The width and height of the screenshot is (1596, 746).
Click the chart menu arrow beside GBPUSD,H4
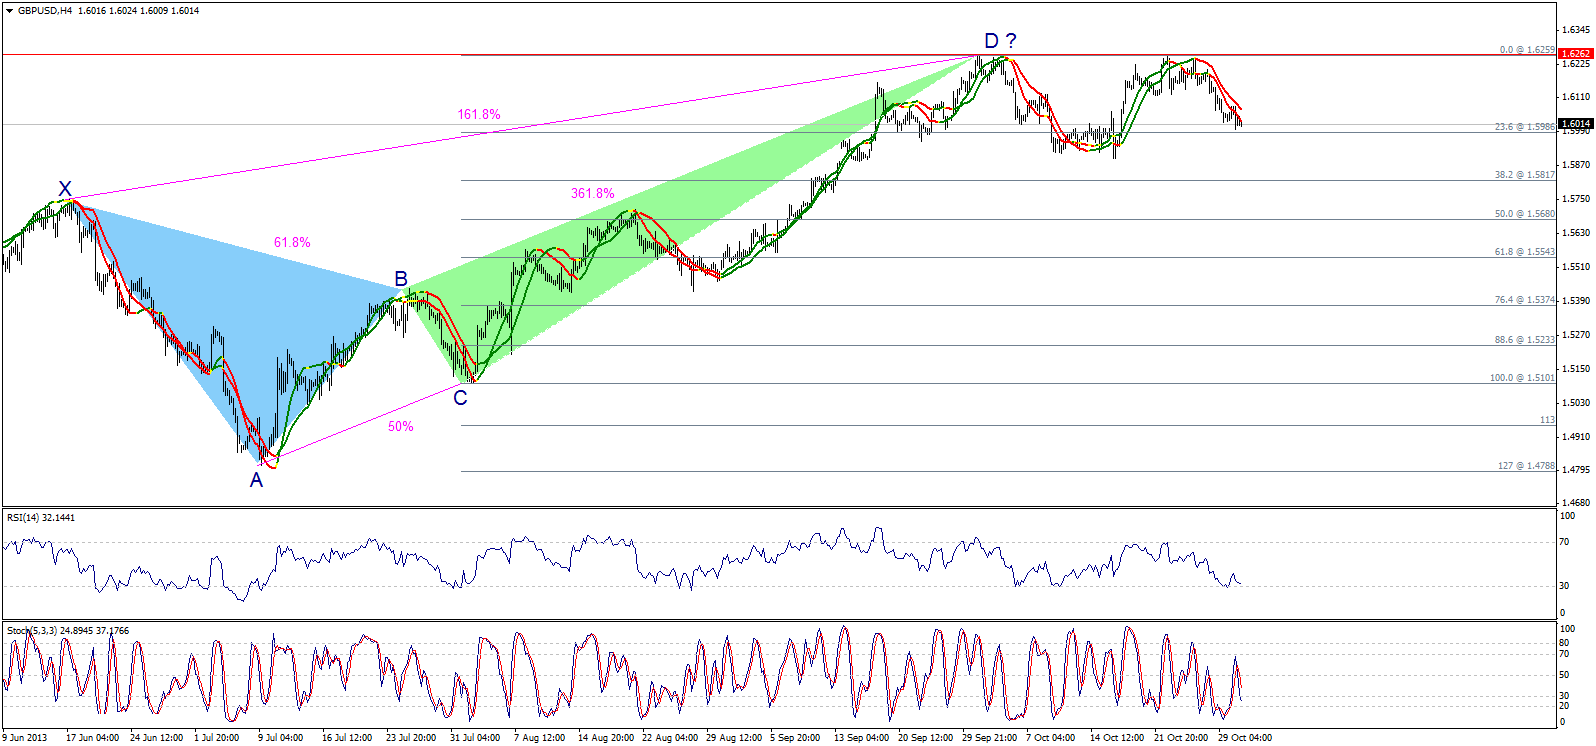pos(9,11)
